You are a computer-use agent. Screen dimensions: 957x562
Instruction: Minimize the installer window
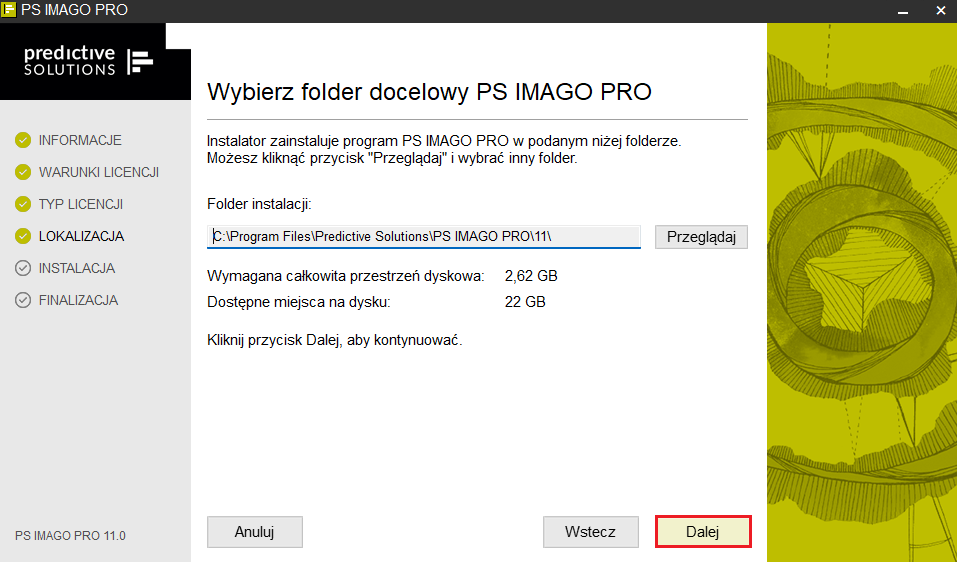pyautogui.click(x=903, y=11)
